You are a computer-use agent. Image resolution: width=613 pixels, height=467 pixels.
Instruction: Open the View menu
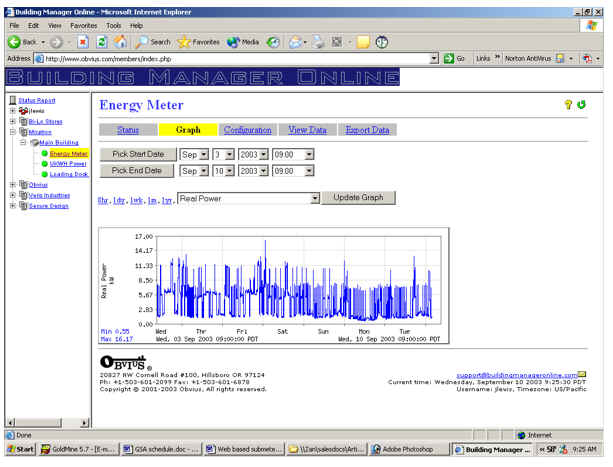pyautogui.click(x=54, y=26)
